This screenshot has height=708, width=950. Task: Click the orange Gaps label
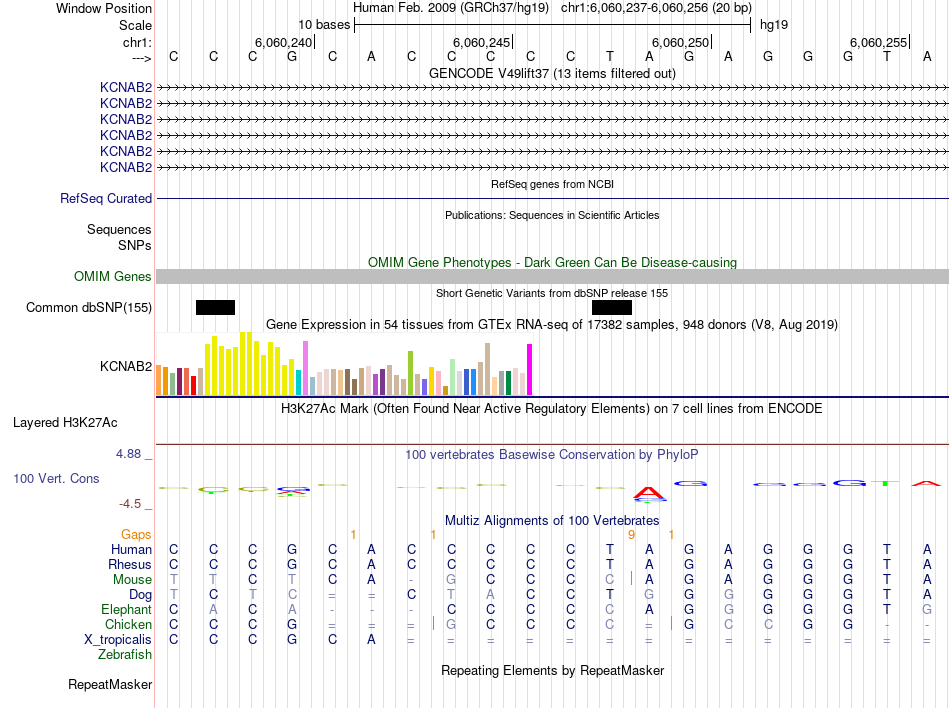136,535
